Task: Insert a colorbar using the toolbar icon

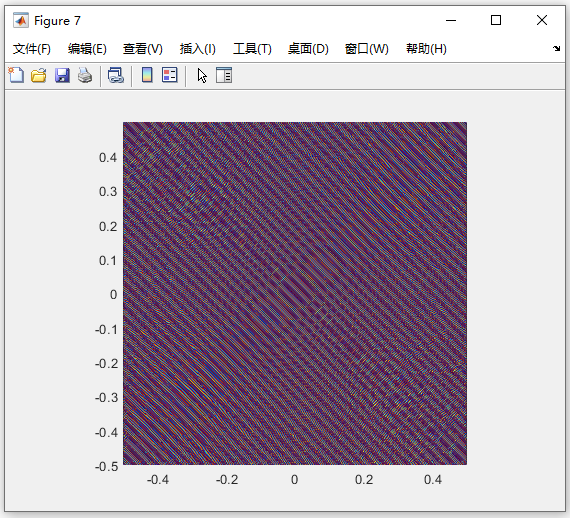Action: point(147,75)
